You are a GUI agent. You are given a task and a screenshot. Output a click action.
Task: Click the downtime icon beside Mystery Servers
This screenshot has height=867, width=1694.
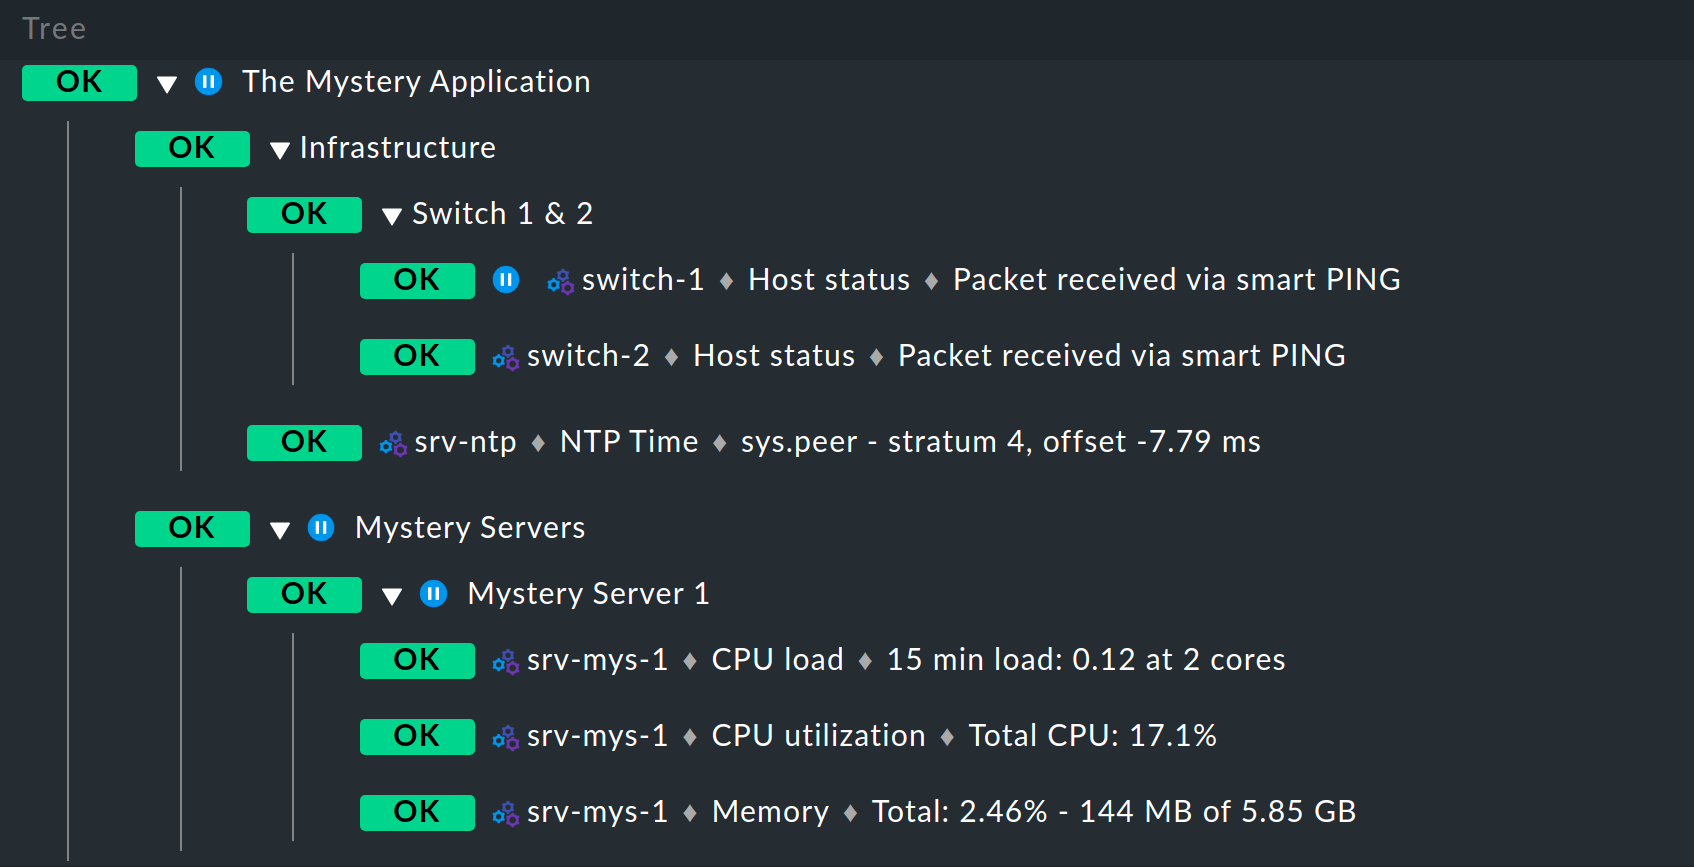[321, 528]
